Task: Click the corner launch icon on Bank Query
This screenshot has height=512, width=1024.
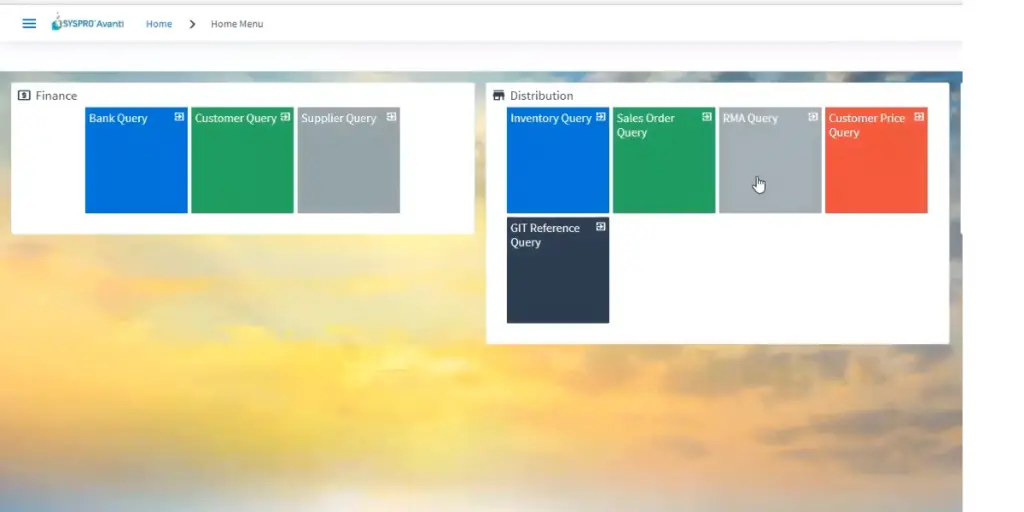Action: (179, 117)
